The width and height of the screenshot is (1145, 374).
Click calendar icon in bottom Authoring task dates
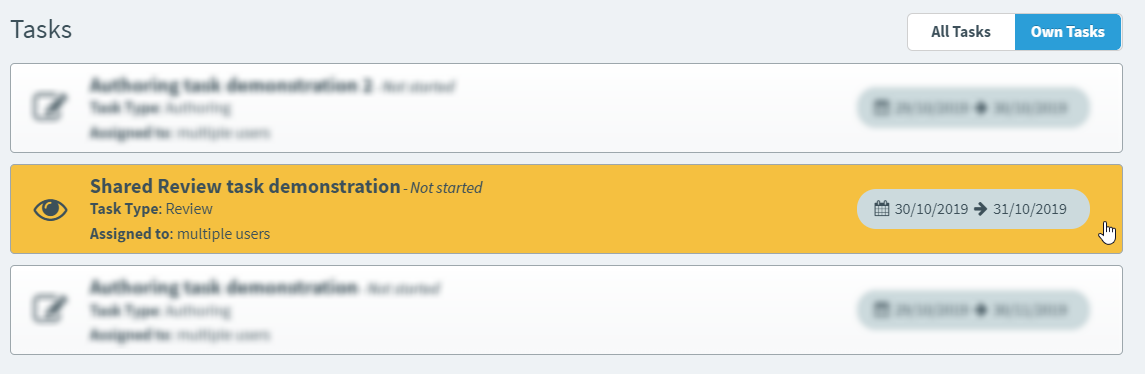881,310
